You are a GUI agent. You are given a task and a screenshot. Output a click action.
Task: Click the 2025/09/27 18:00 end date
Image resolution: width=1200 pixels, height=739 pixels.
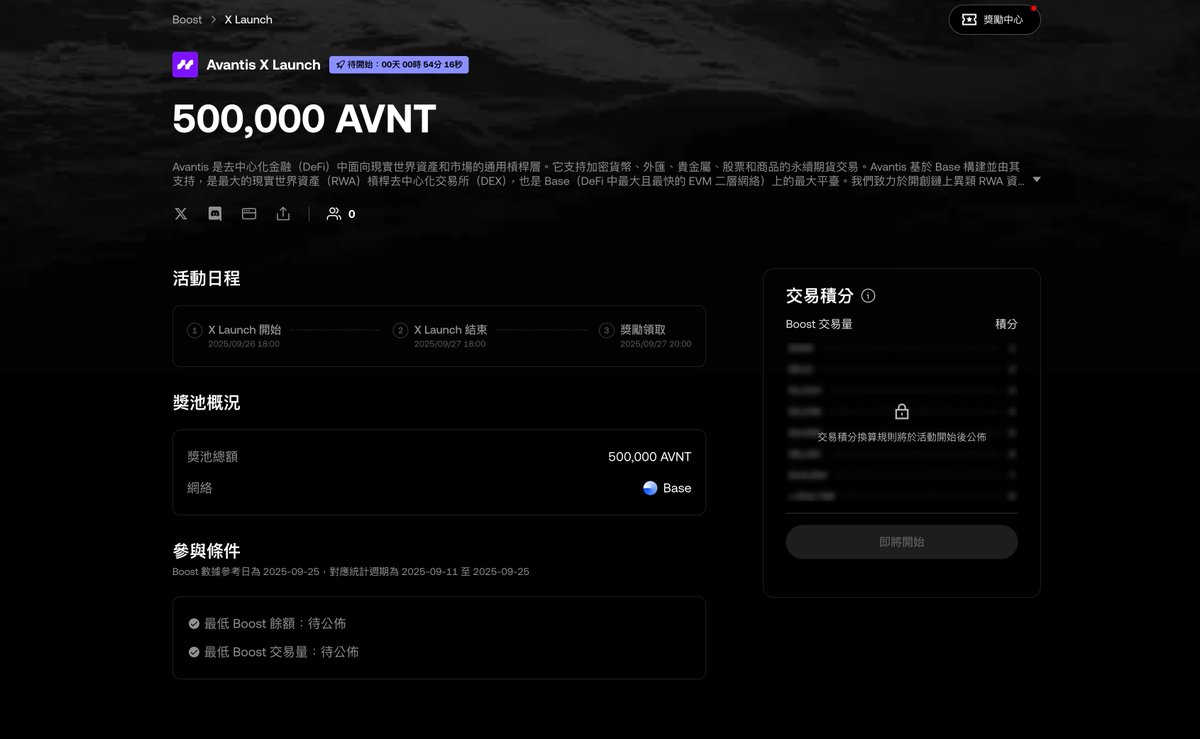tap(450, 344)
